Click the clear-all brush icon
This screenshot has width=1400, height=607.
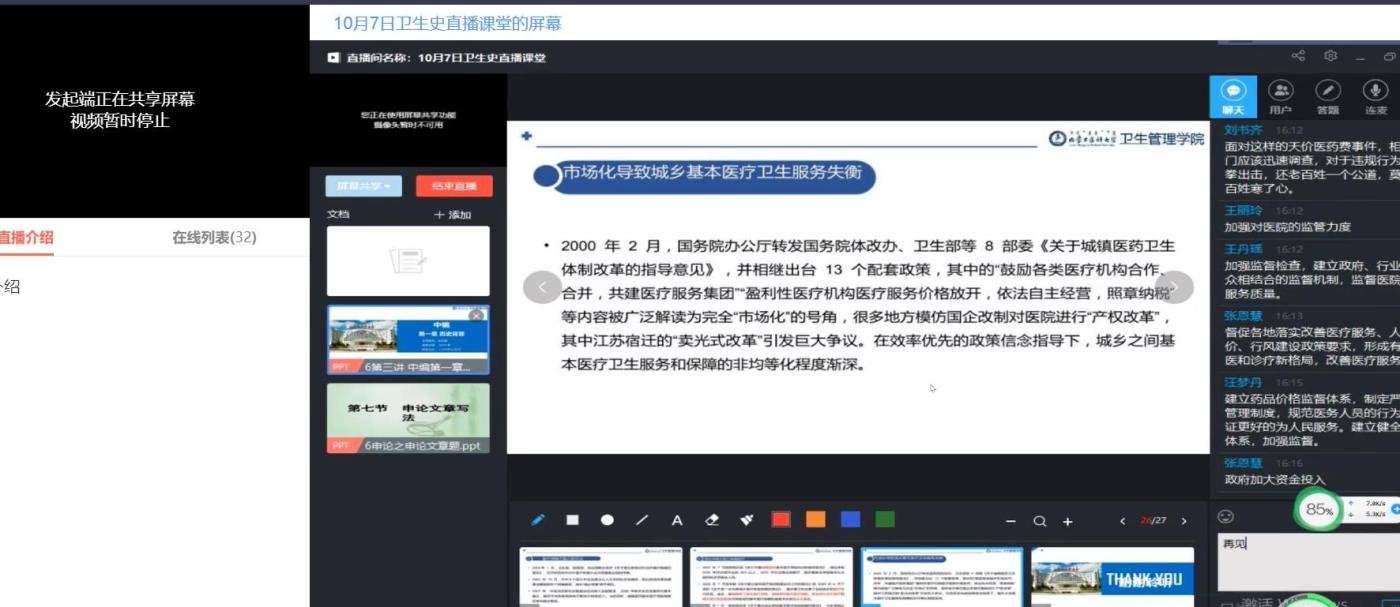746,520
